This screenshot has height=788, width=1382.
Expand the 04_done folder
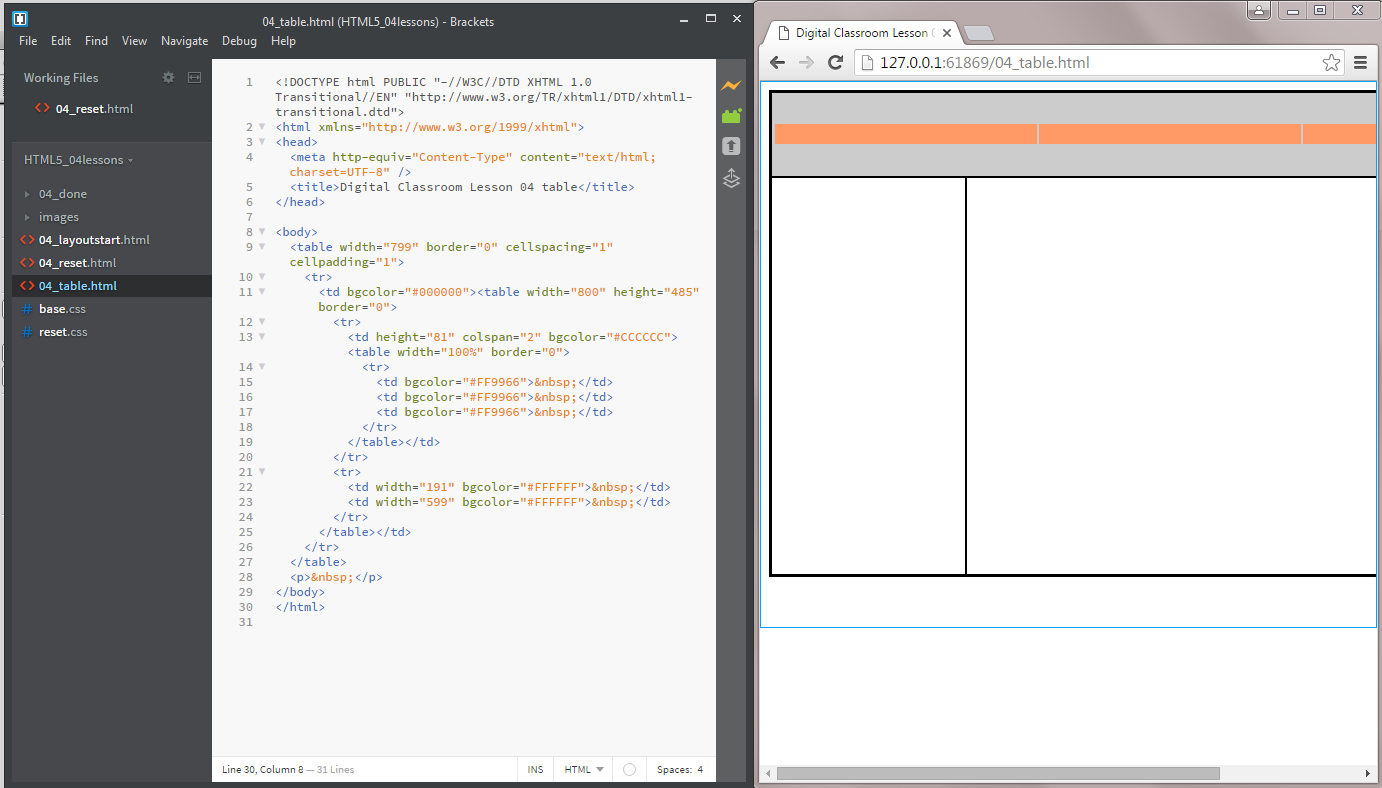(62, 194)
